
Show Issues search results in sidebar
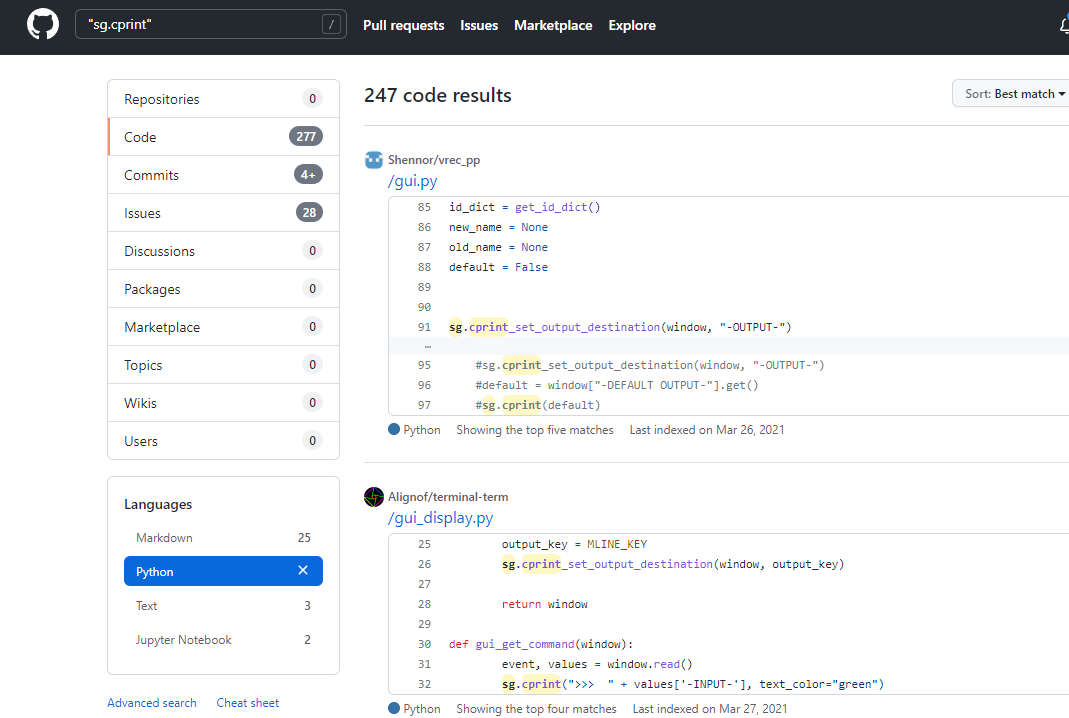coord(224,213)
